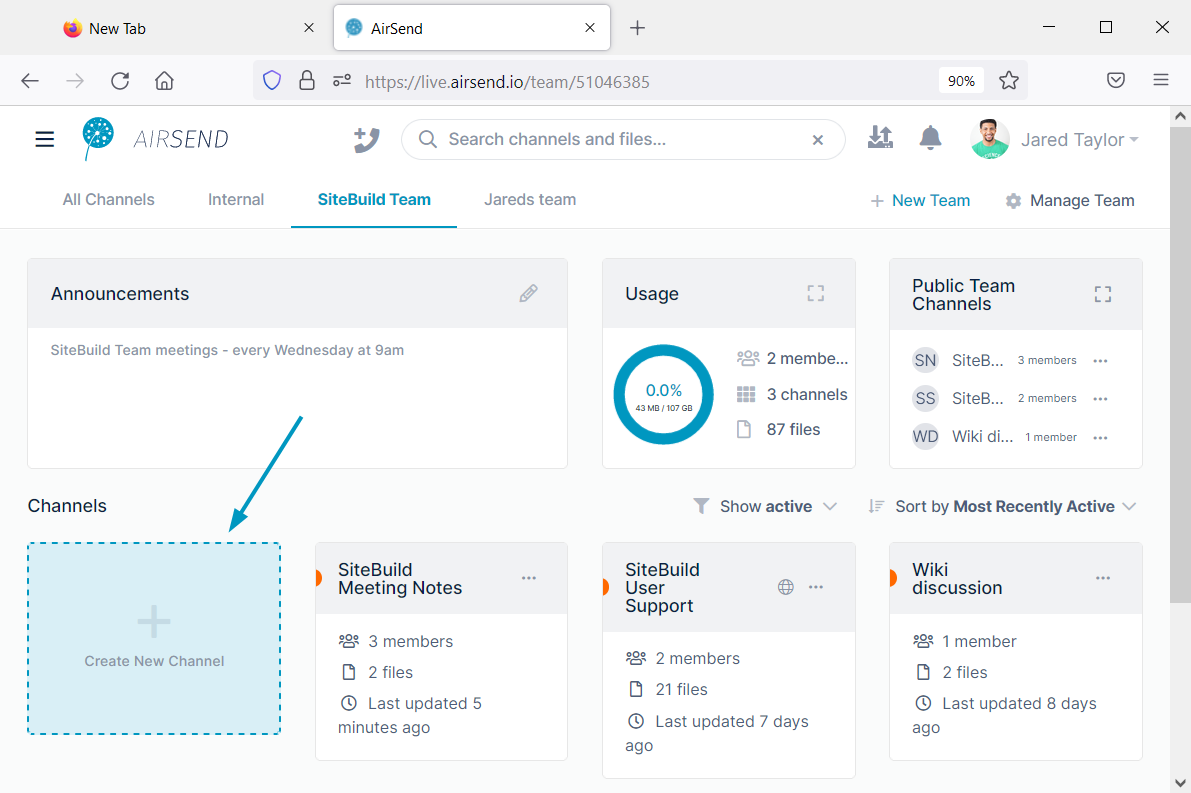The width and height of the screenshot is (1191, 793).
Task: Bookmark this page with the star
Action: (x=1009, y=81)
